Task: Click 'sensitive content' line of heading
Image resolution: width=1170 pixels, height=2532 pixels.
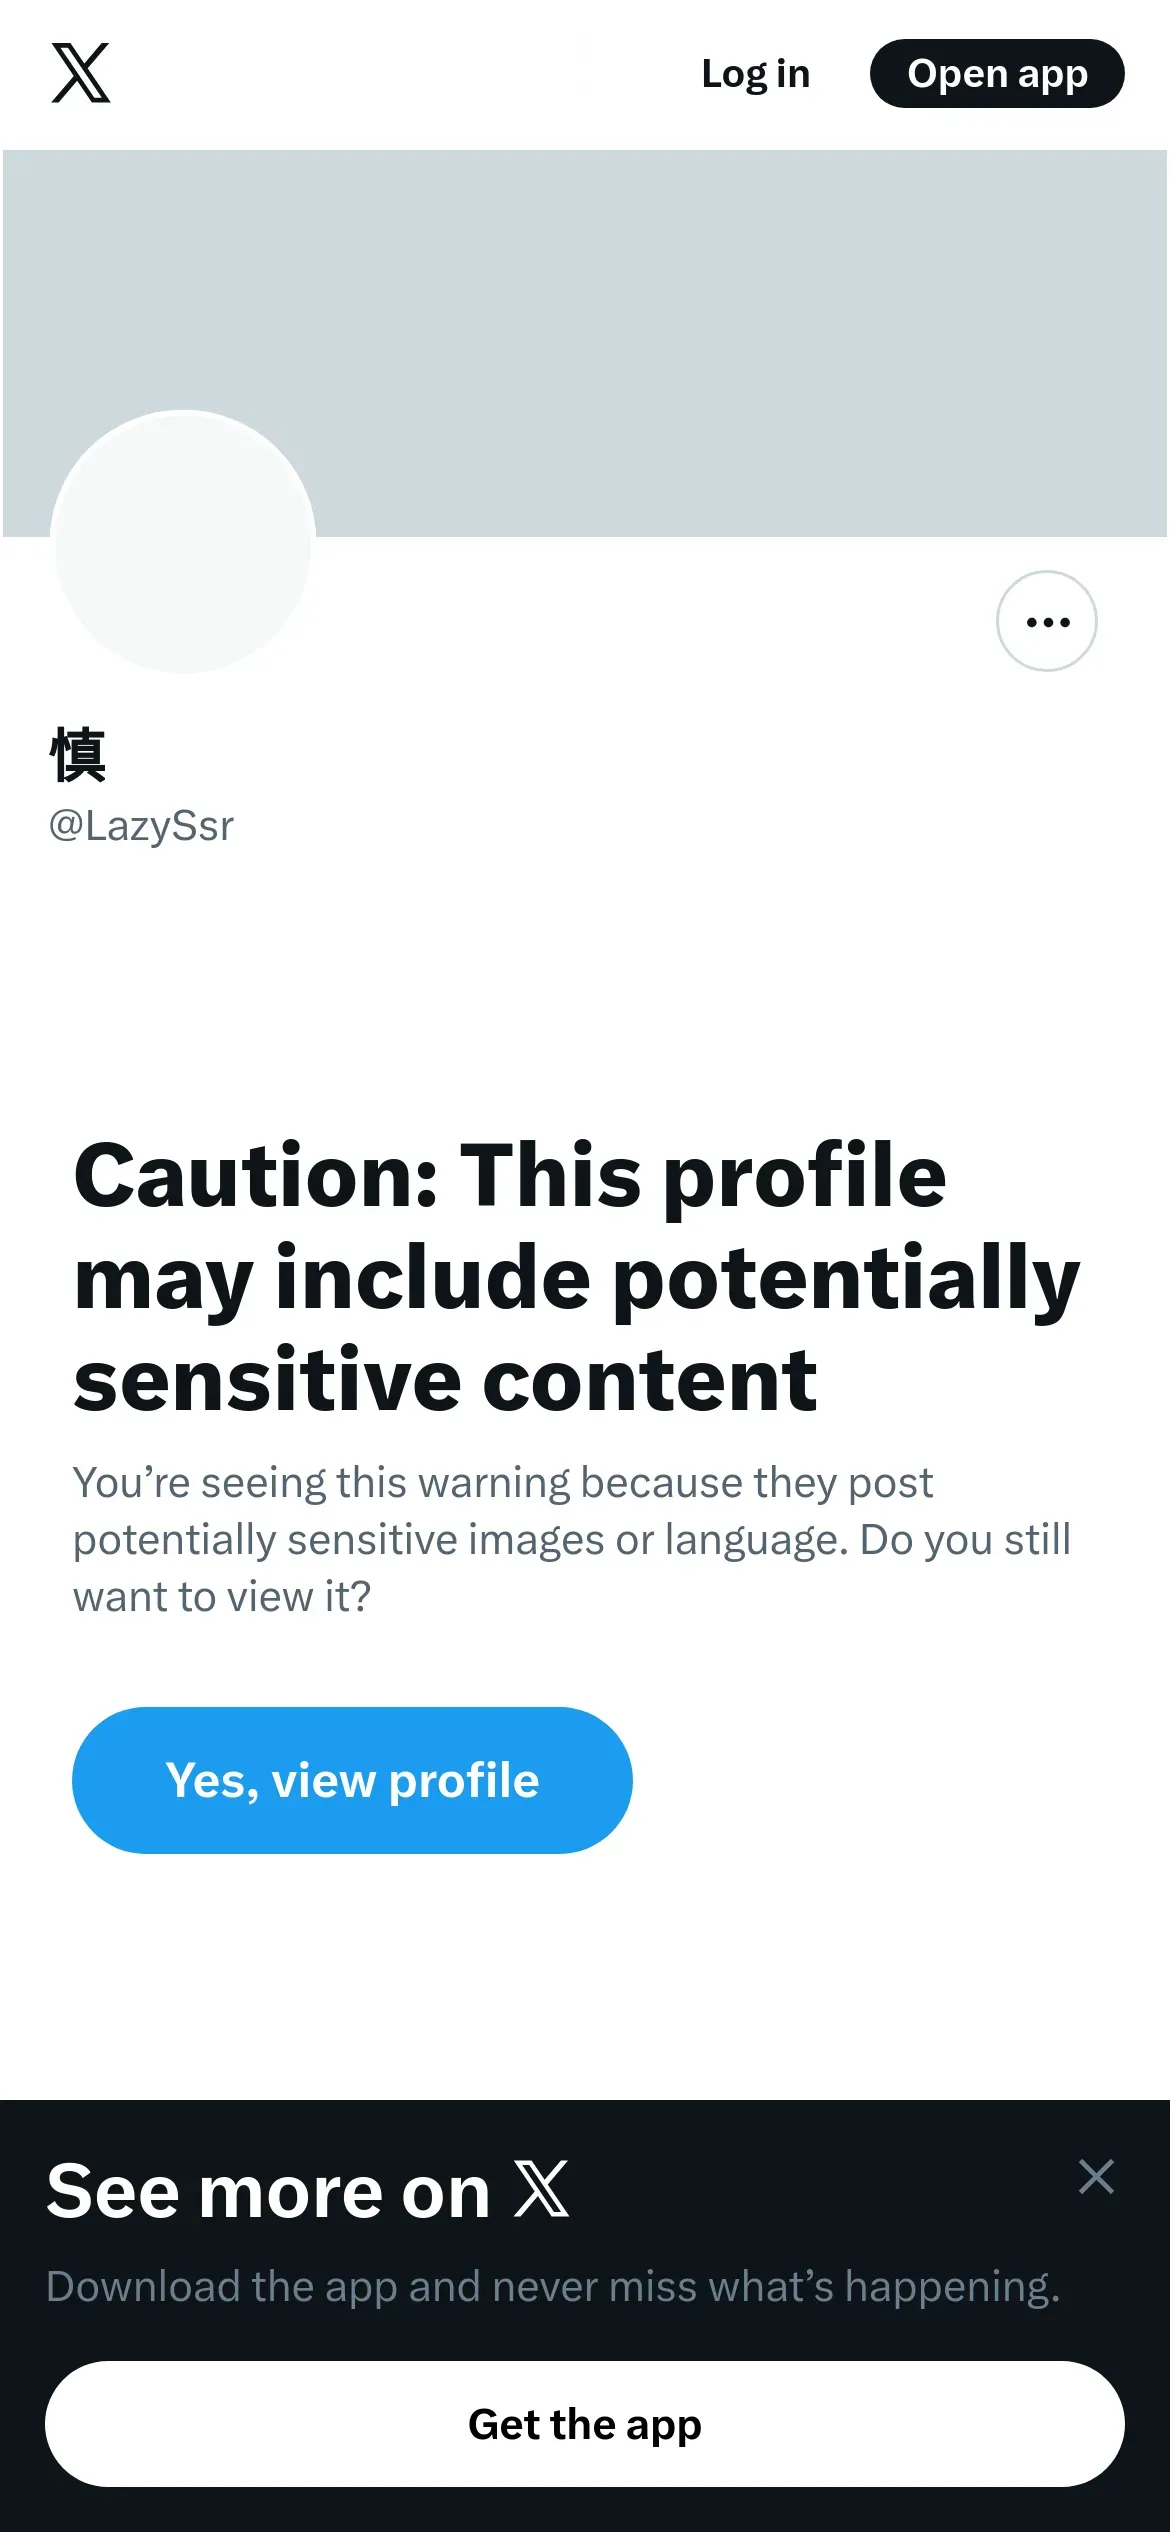Action: (445, 1380)
